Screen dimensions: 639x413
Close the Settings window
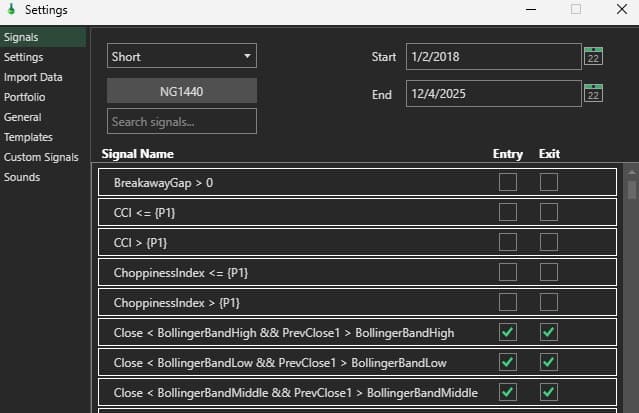tap(622, 9)
